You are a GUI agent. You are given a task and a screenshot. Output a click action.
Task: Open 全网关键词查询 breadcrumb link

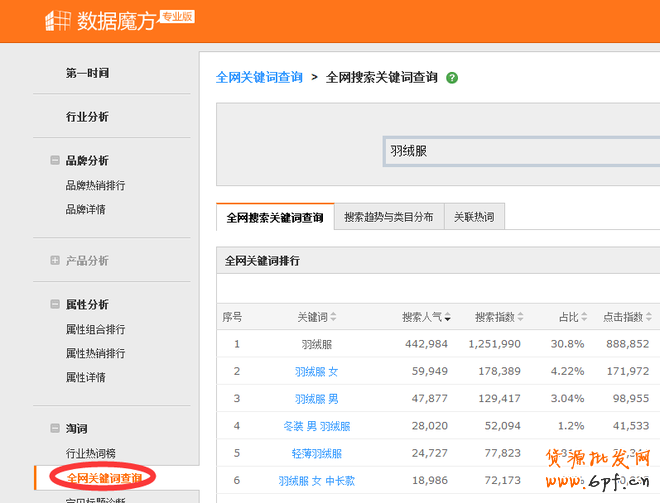[x=259, y=77]
